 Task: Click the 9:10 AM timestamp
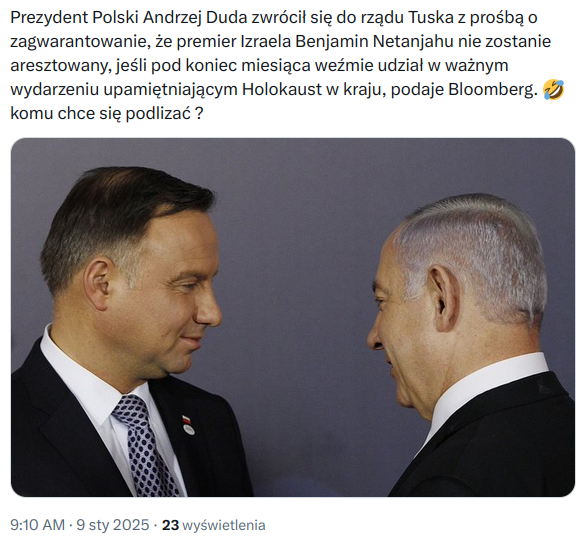[37, 525]
